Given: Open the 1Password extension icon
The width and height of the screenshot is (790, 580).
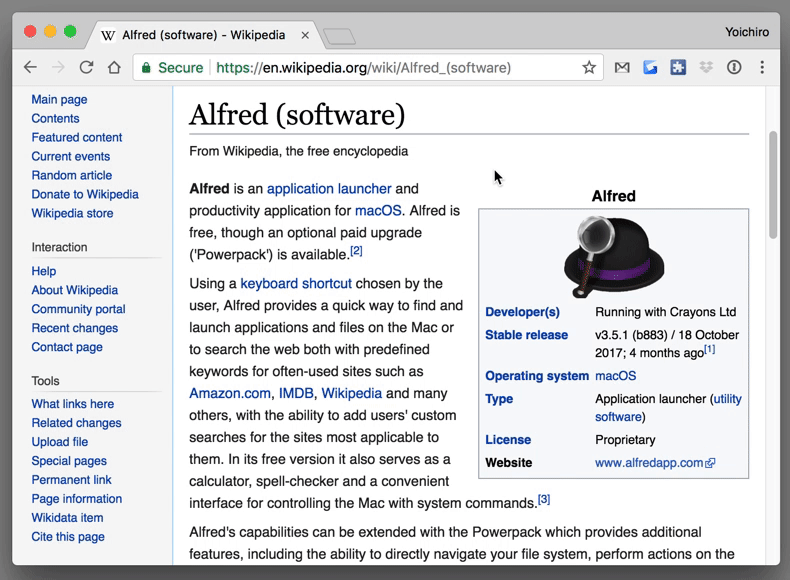Looking at the screenshot, I should pos(734,67).
